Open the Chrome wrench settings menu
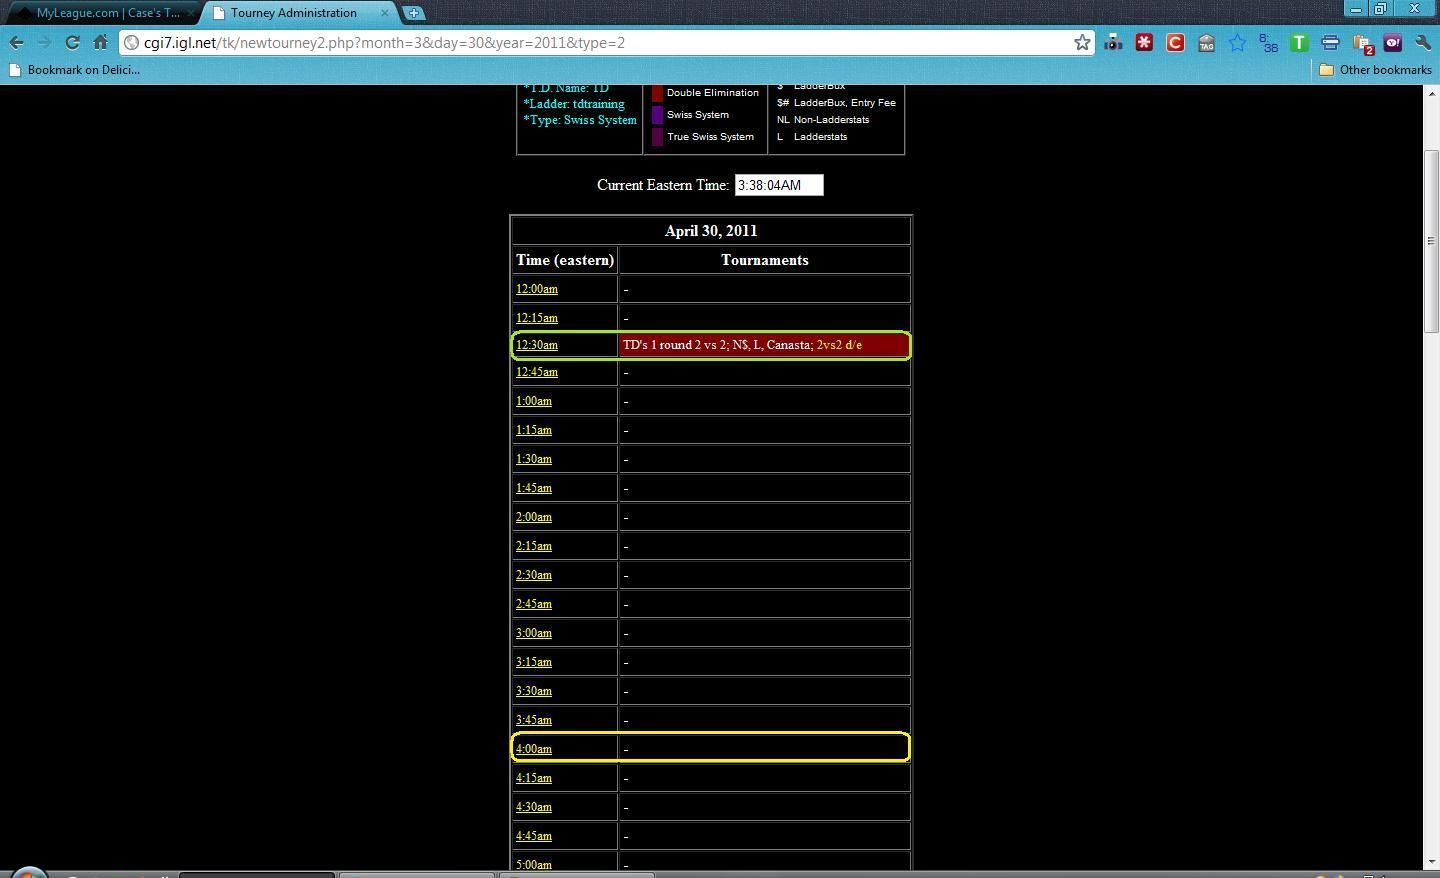 click(1423, 42)
